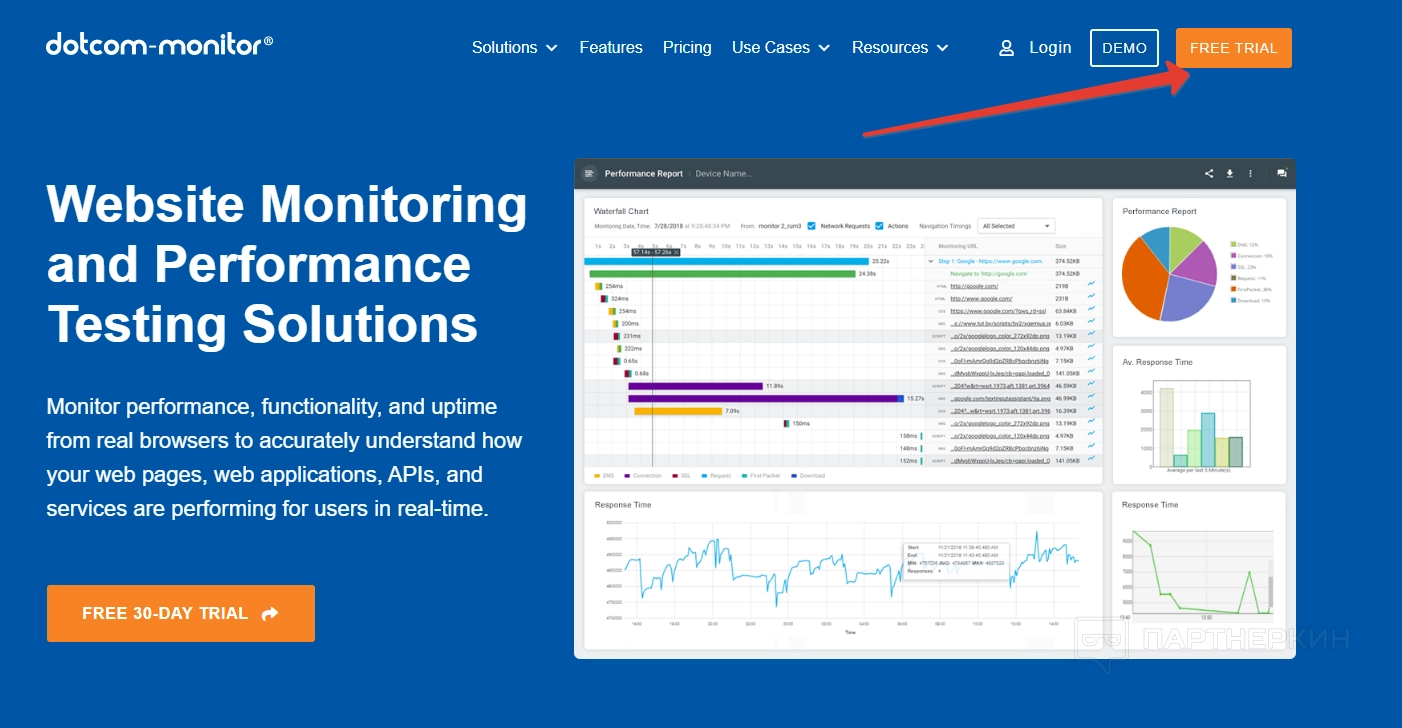1402x728 pixels.
Task: Click the Connection legend swatch under waterfall
Action: [x=627, y=475]
